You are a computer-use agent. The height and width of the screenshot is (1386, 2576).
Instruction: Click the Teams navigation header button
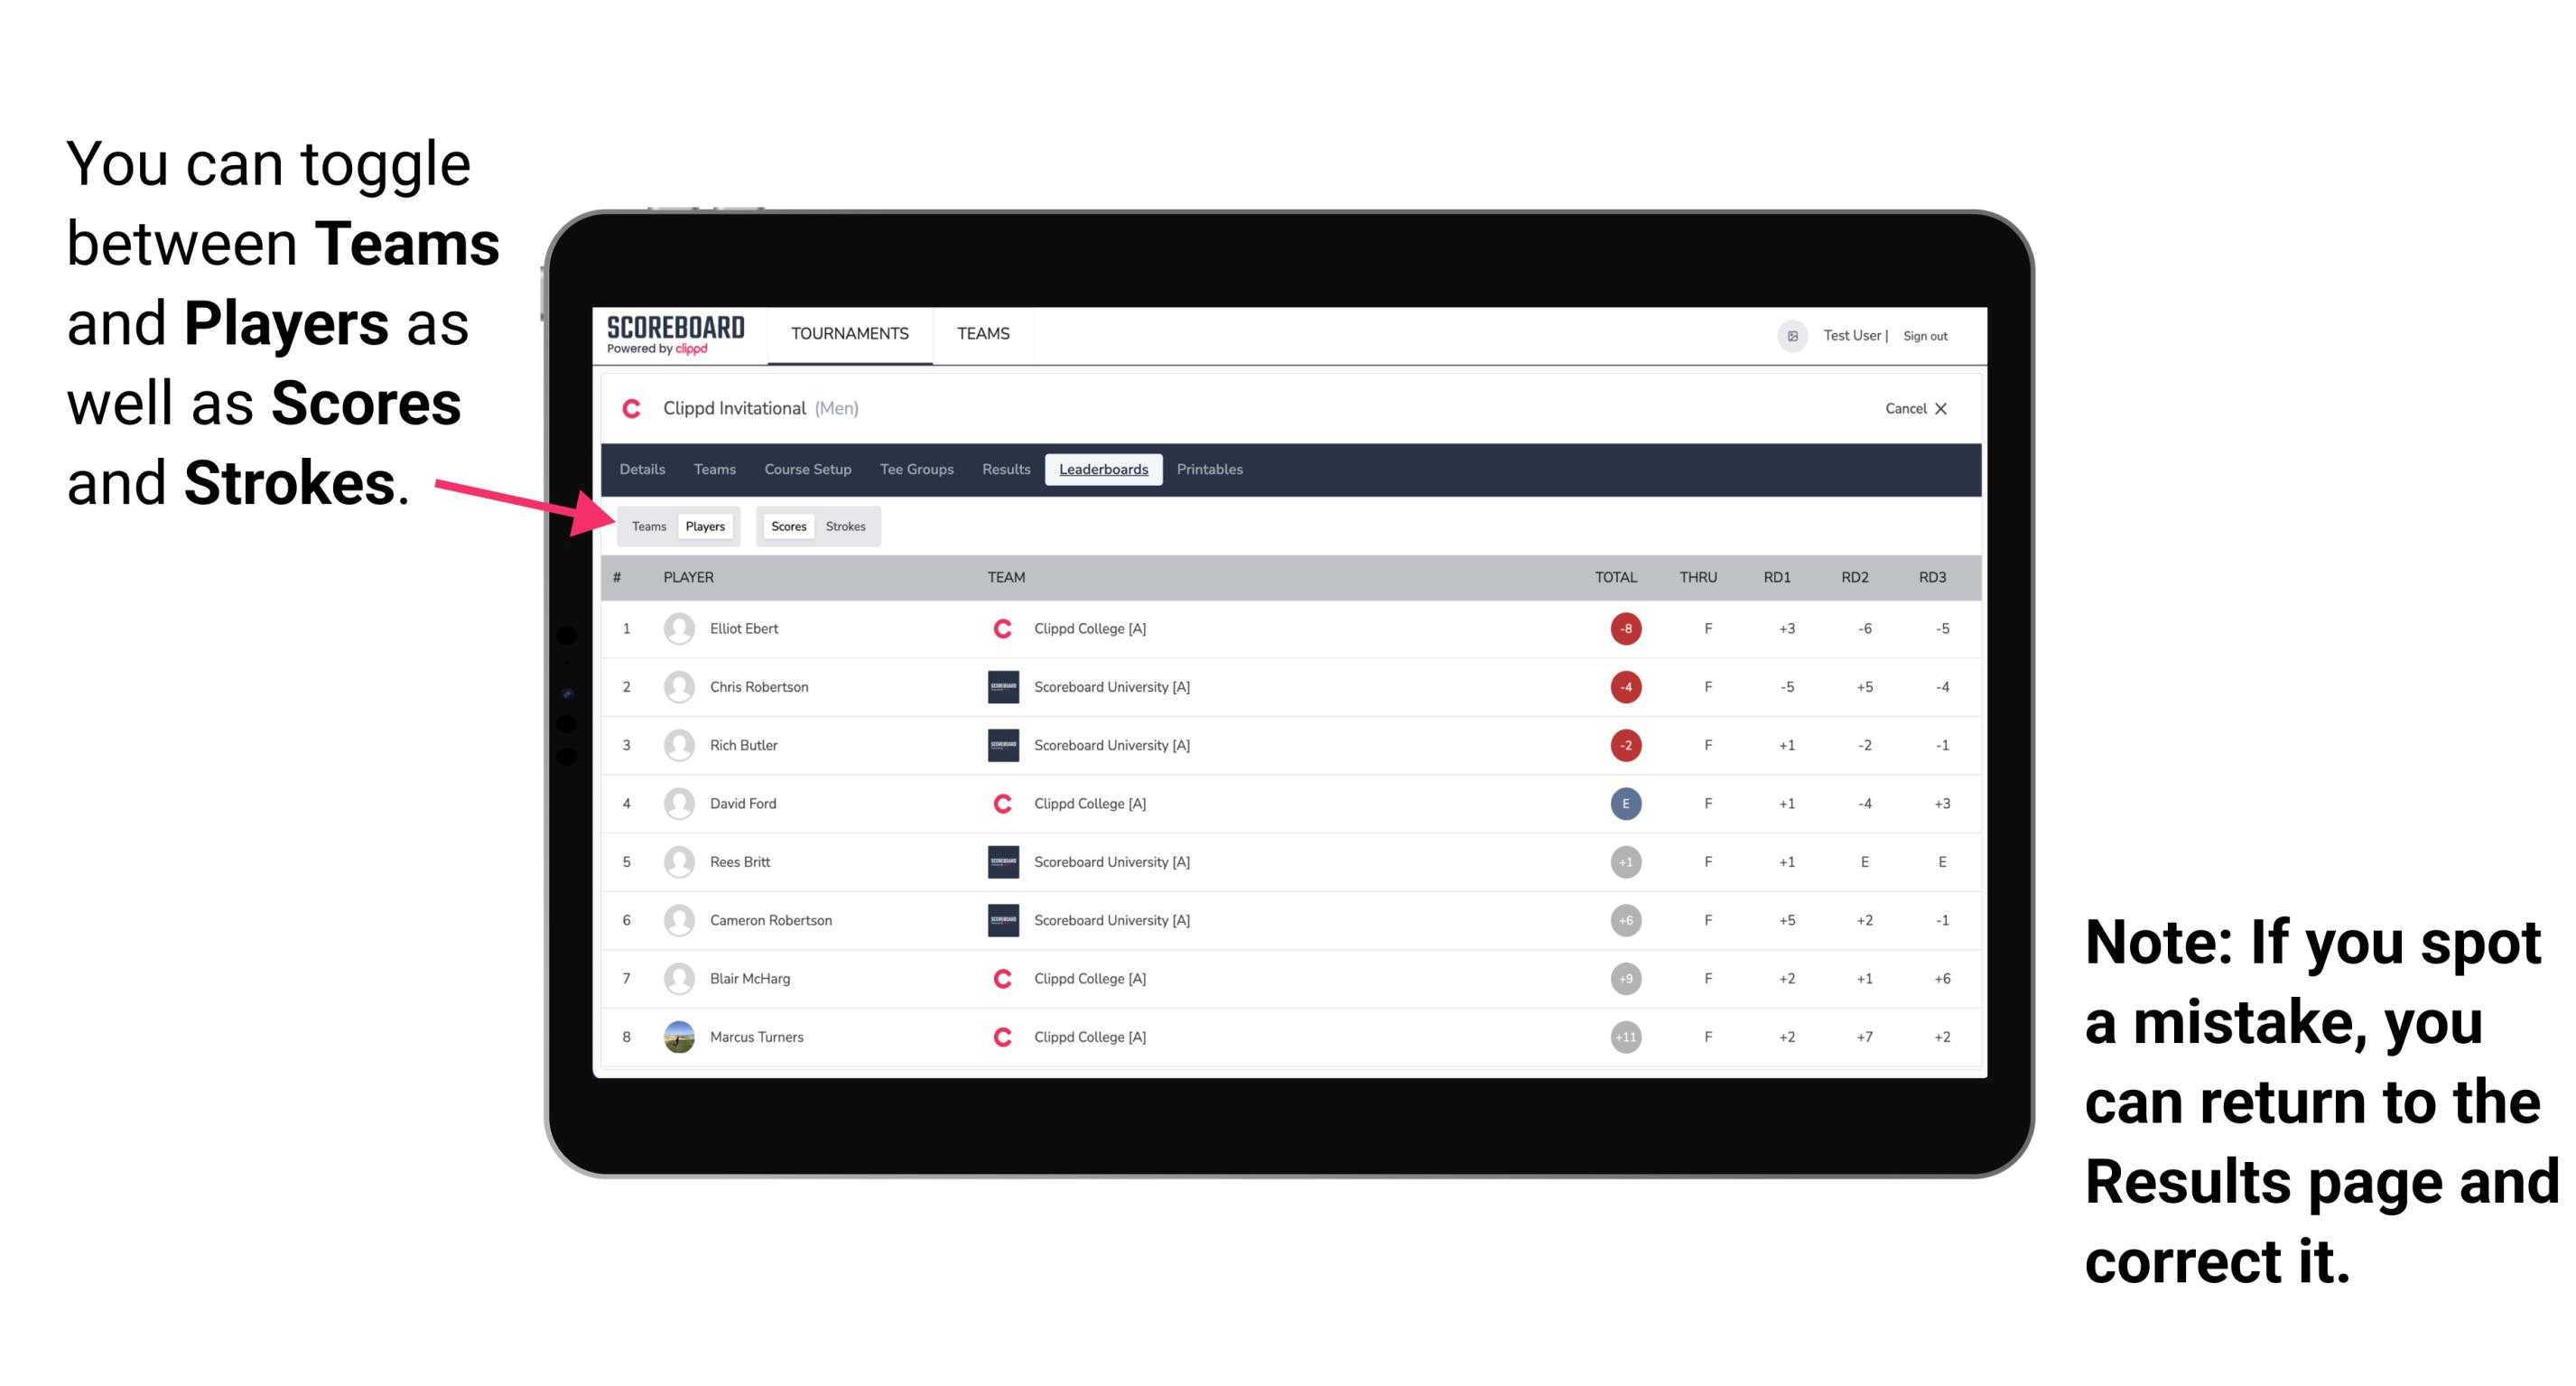click(982, 335)
